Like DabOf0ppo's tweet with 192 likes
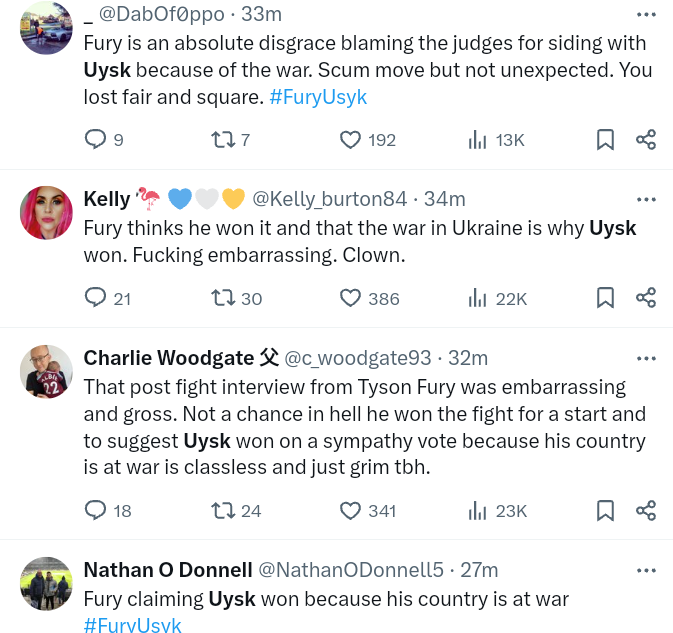Image resolution: width=673 pixels, height=633 pixels. coord(350,140)
